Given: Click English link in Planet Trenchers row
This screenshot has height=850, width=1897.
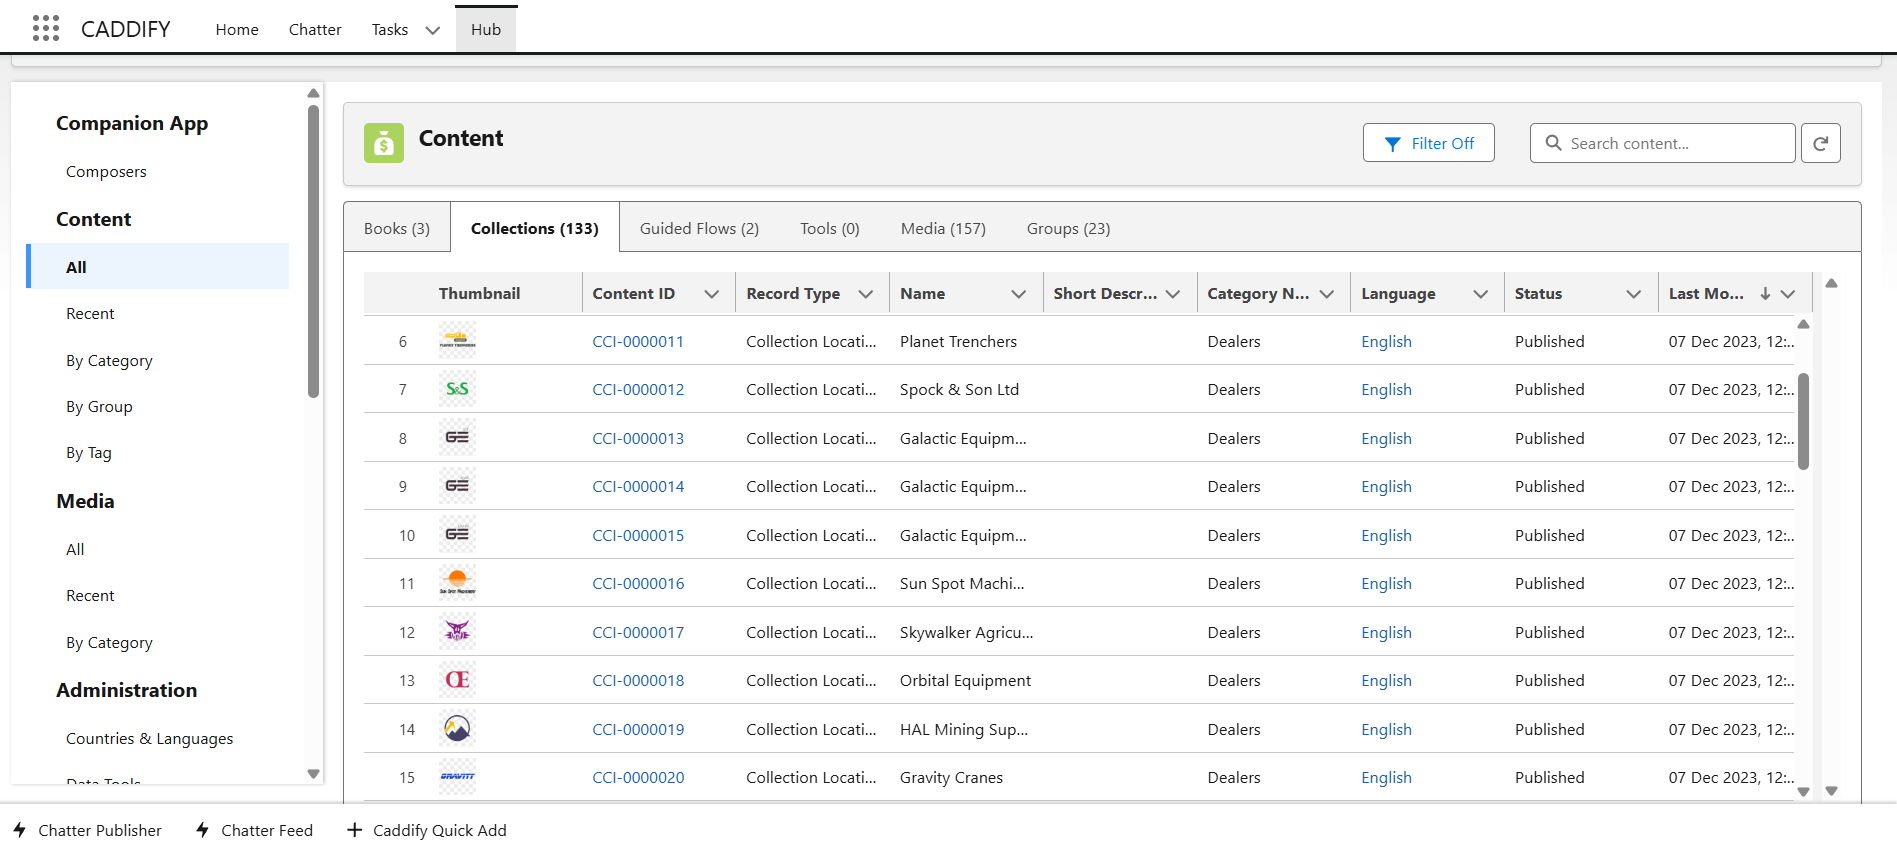Looking at the screenshot, I should tap(1386, 342).
